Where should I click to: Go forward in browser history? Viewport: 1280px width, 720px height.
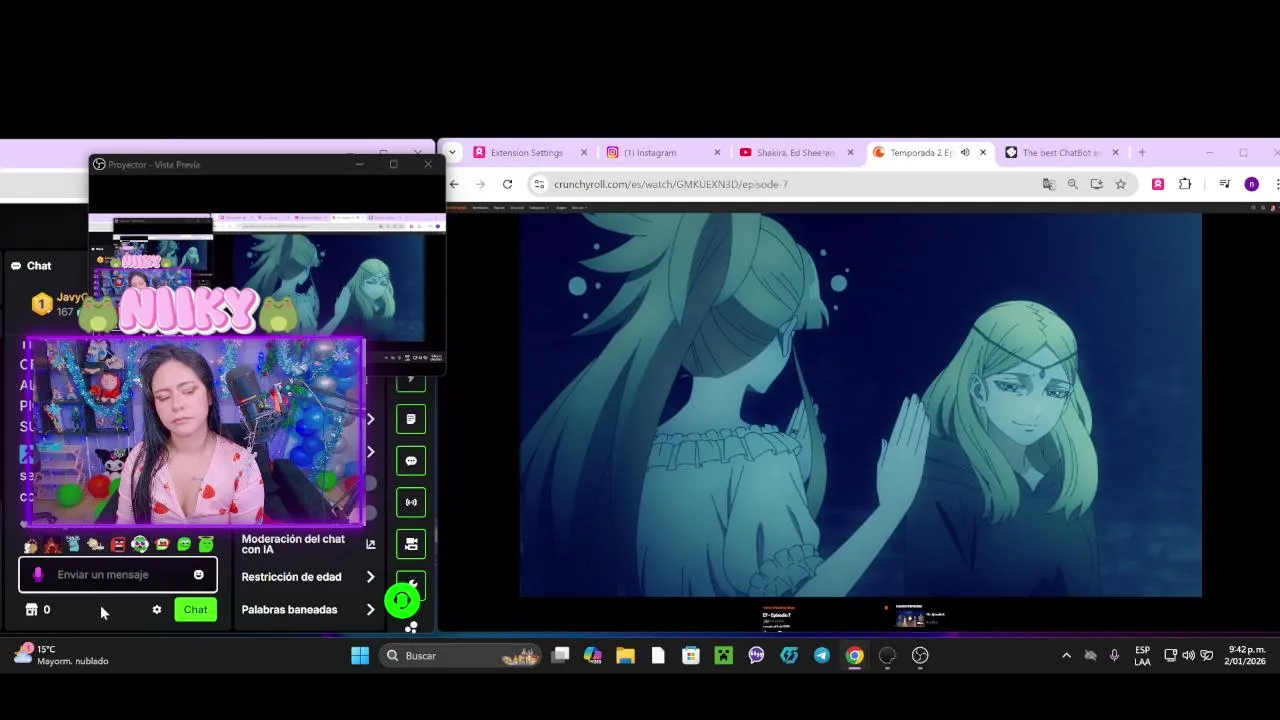480,184
